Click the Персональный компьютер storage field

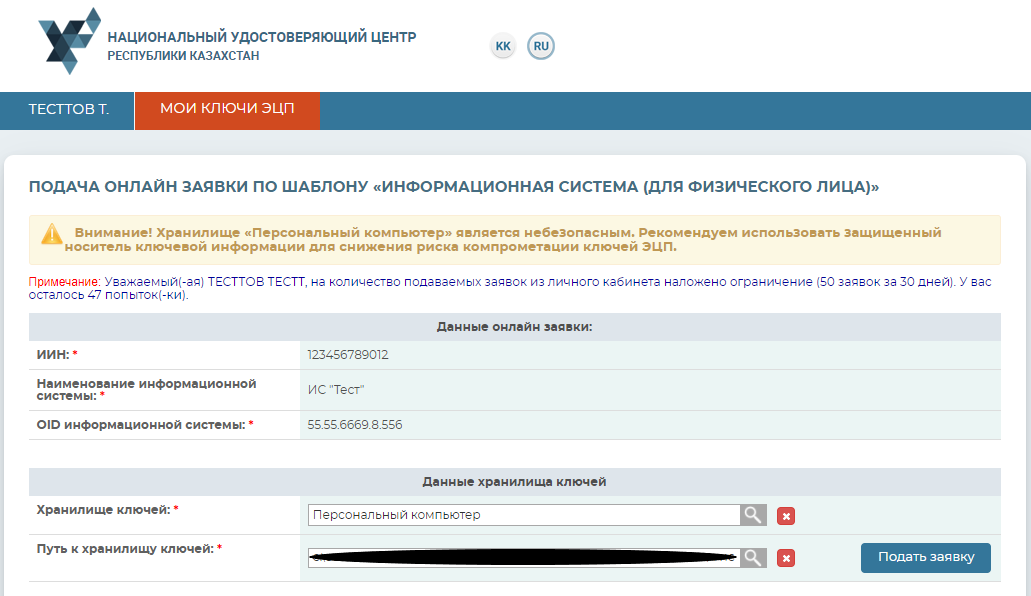pos(523,515)
